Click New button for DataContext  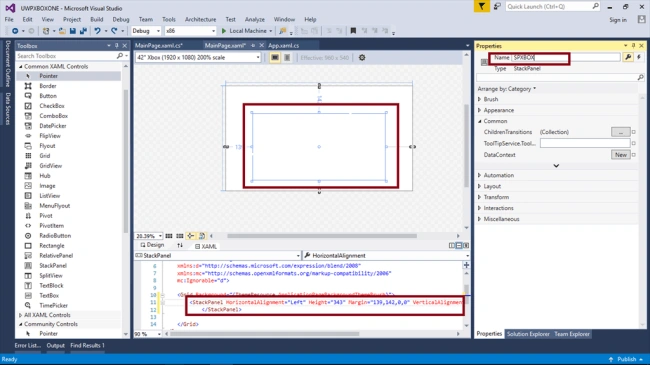point(621,155)
